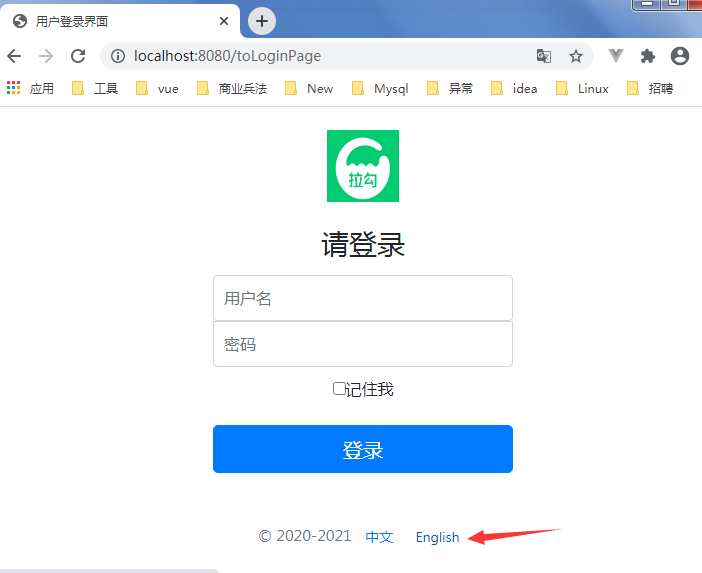Open the Mysql bookmark folder
The image size is (702, 573).
tap(380, 88)
